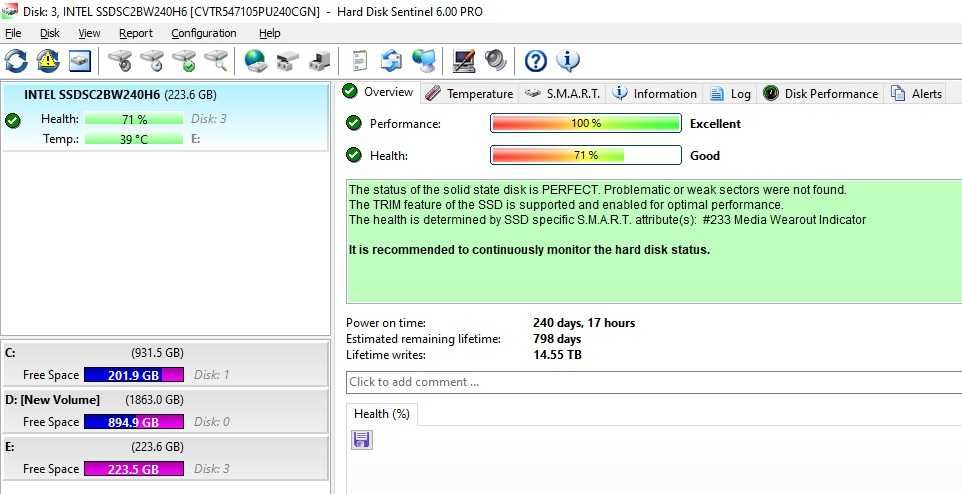Click the D: free space 894.9 GB bar
The height and width of the screenshot is (494, 962).
tap(134, 422)
